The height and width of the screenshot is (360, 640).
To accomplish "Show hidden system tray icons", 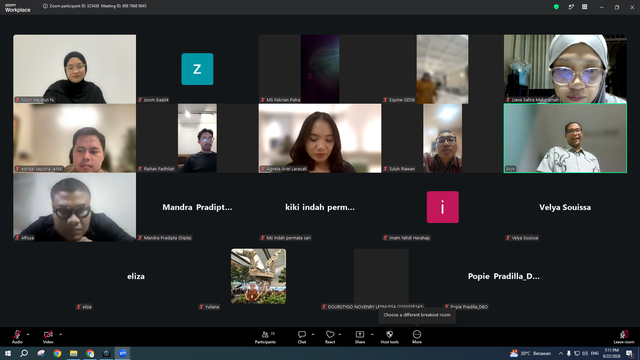I will [561, 353].
